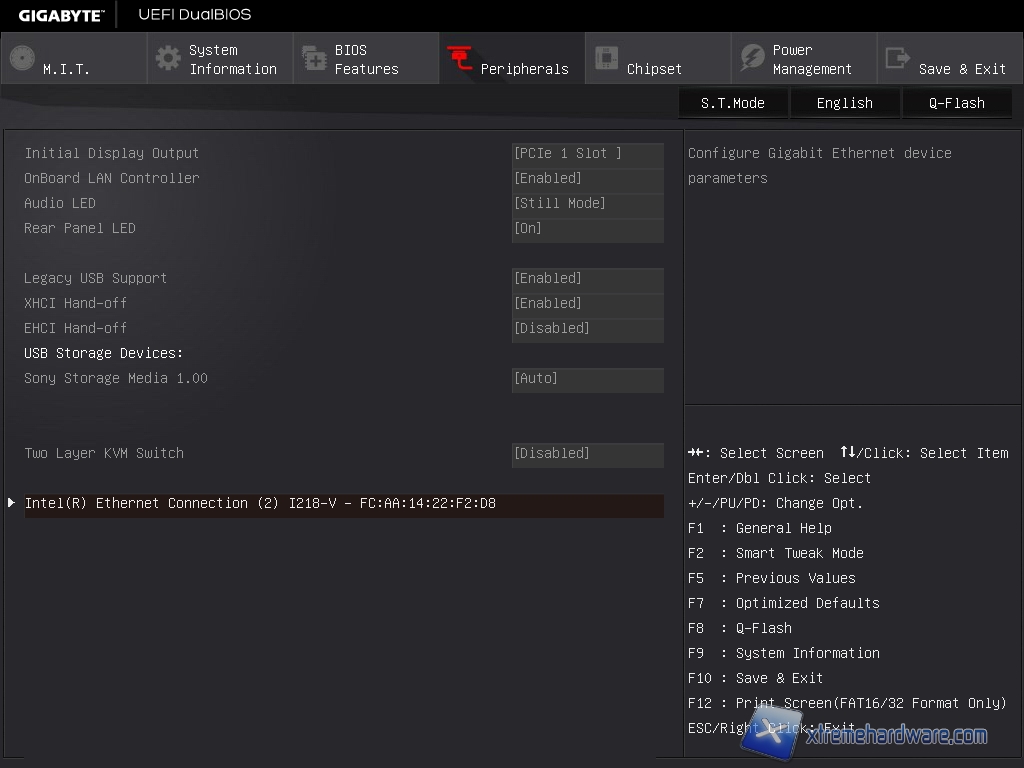Switch to the Chipset tab

[654, 69]
